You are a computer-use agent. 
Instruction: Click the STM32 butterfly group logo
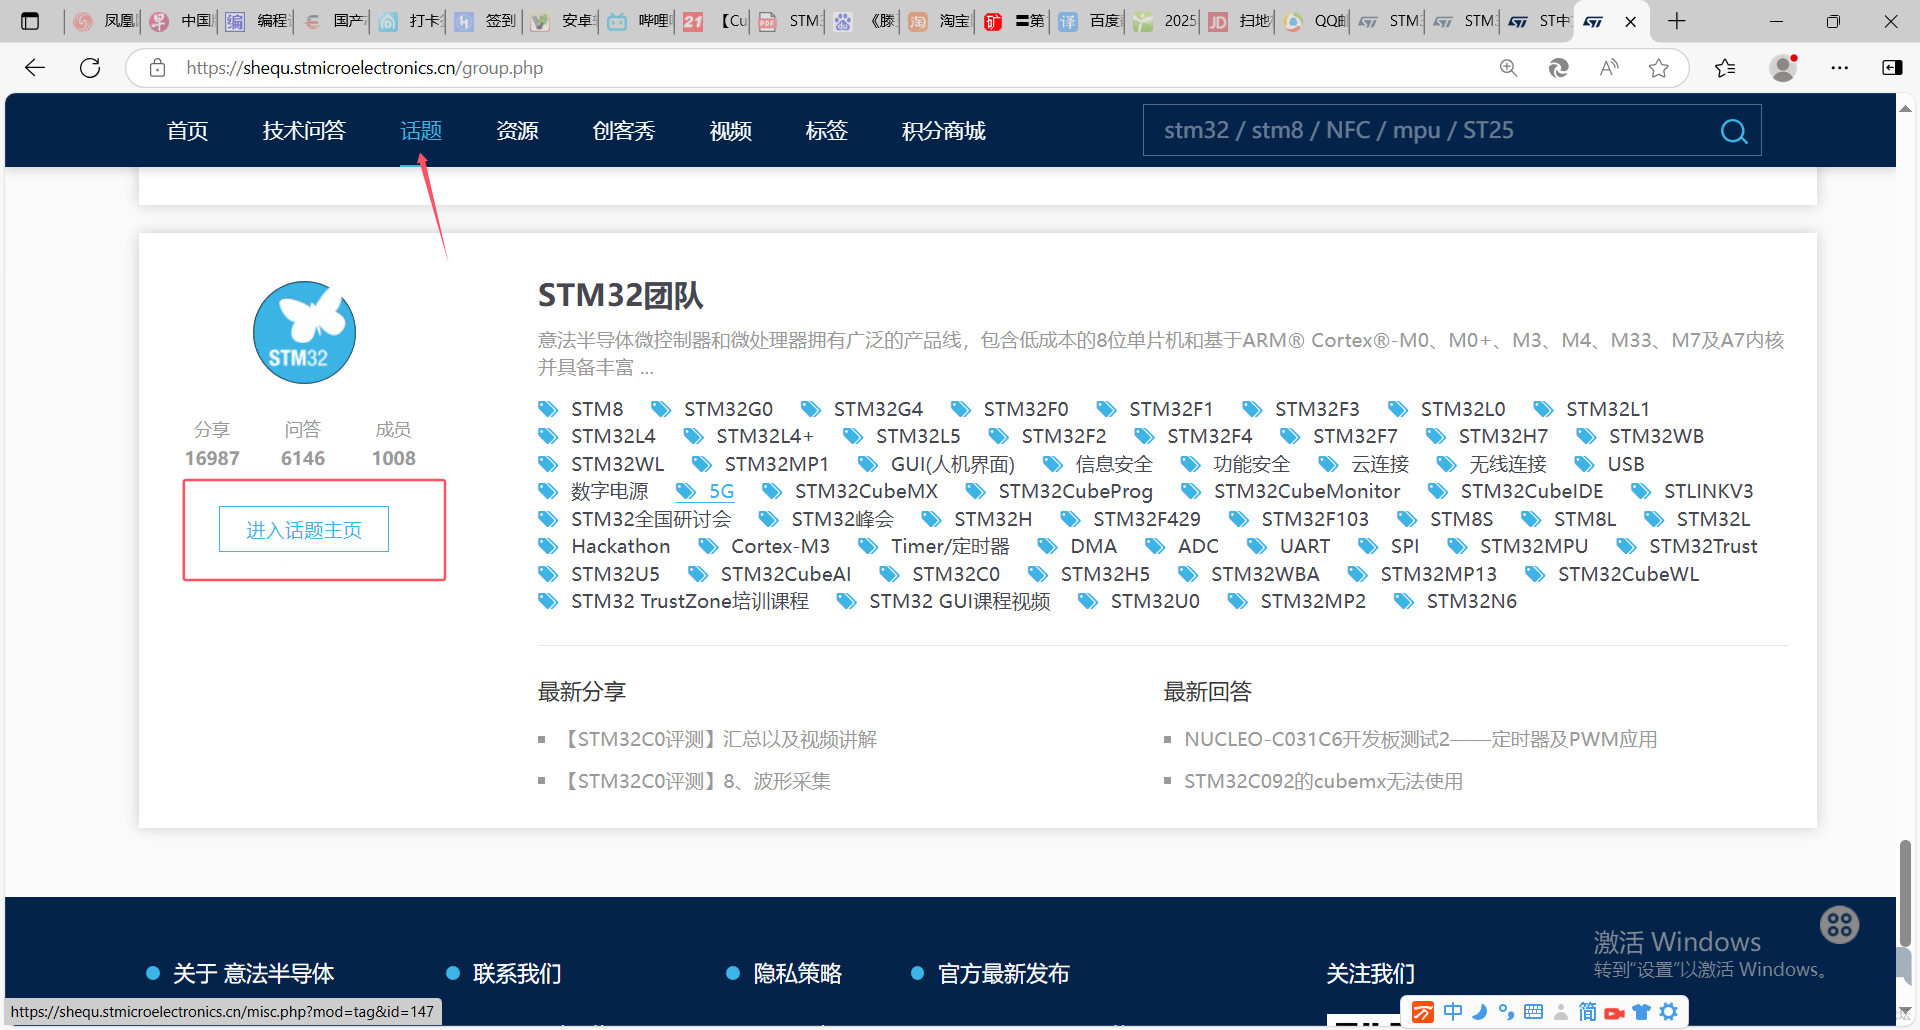(304, 332)
